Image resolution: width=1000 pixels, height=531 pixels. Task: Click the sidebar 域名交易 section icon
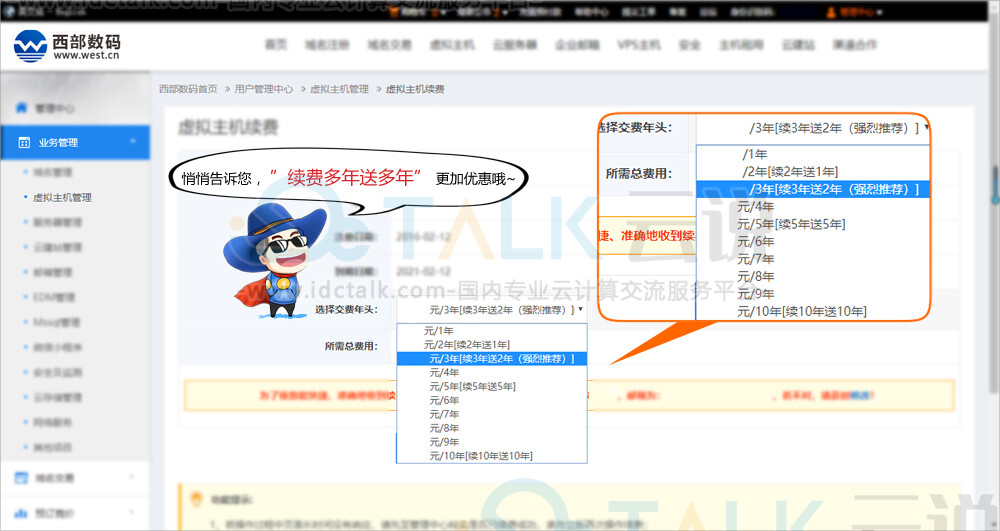click(x=21, y=477)
